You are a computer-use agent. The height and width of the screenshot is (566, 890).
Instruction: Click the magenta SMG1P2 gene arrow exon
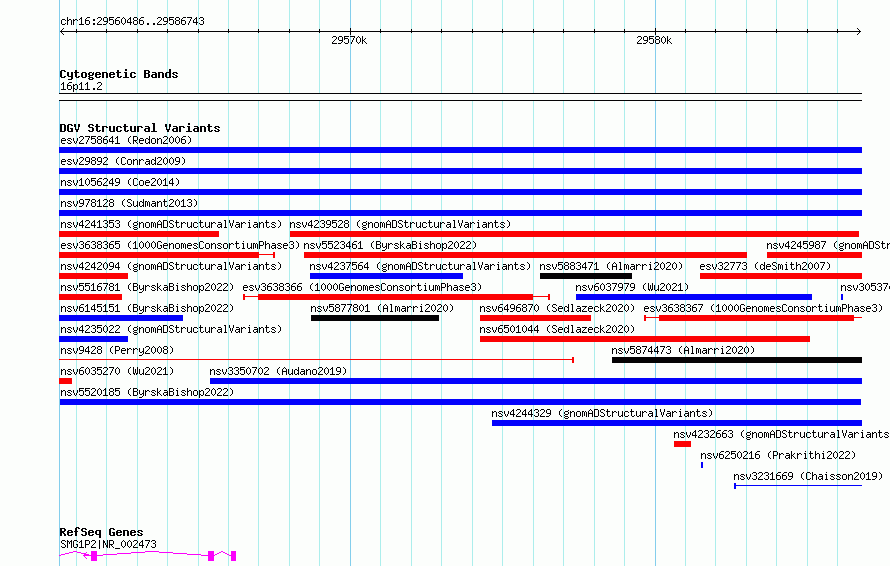click(x=93, y=556)
